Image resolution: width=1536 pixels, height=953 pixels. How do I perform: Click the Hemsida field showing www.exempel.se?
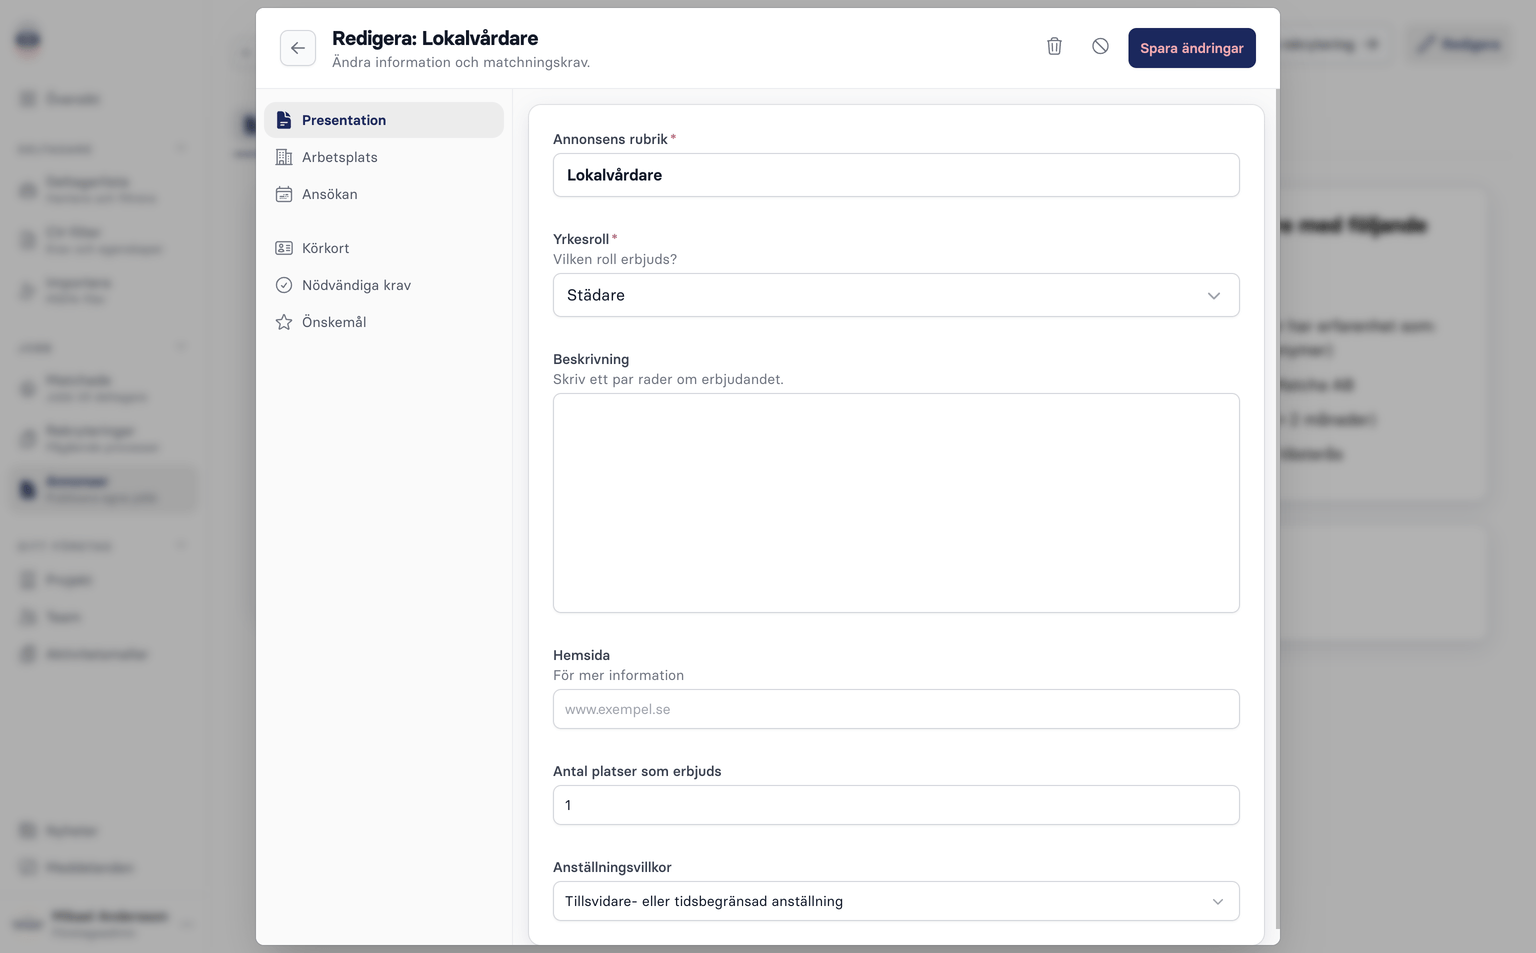(896, 709)
